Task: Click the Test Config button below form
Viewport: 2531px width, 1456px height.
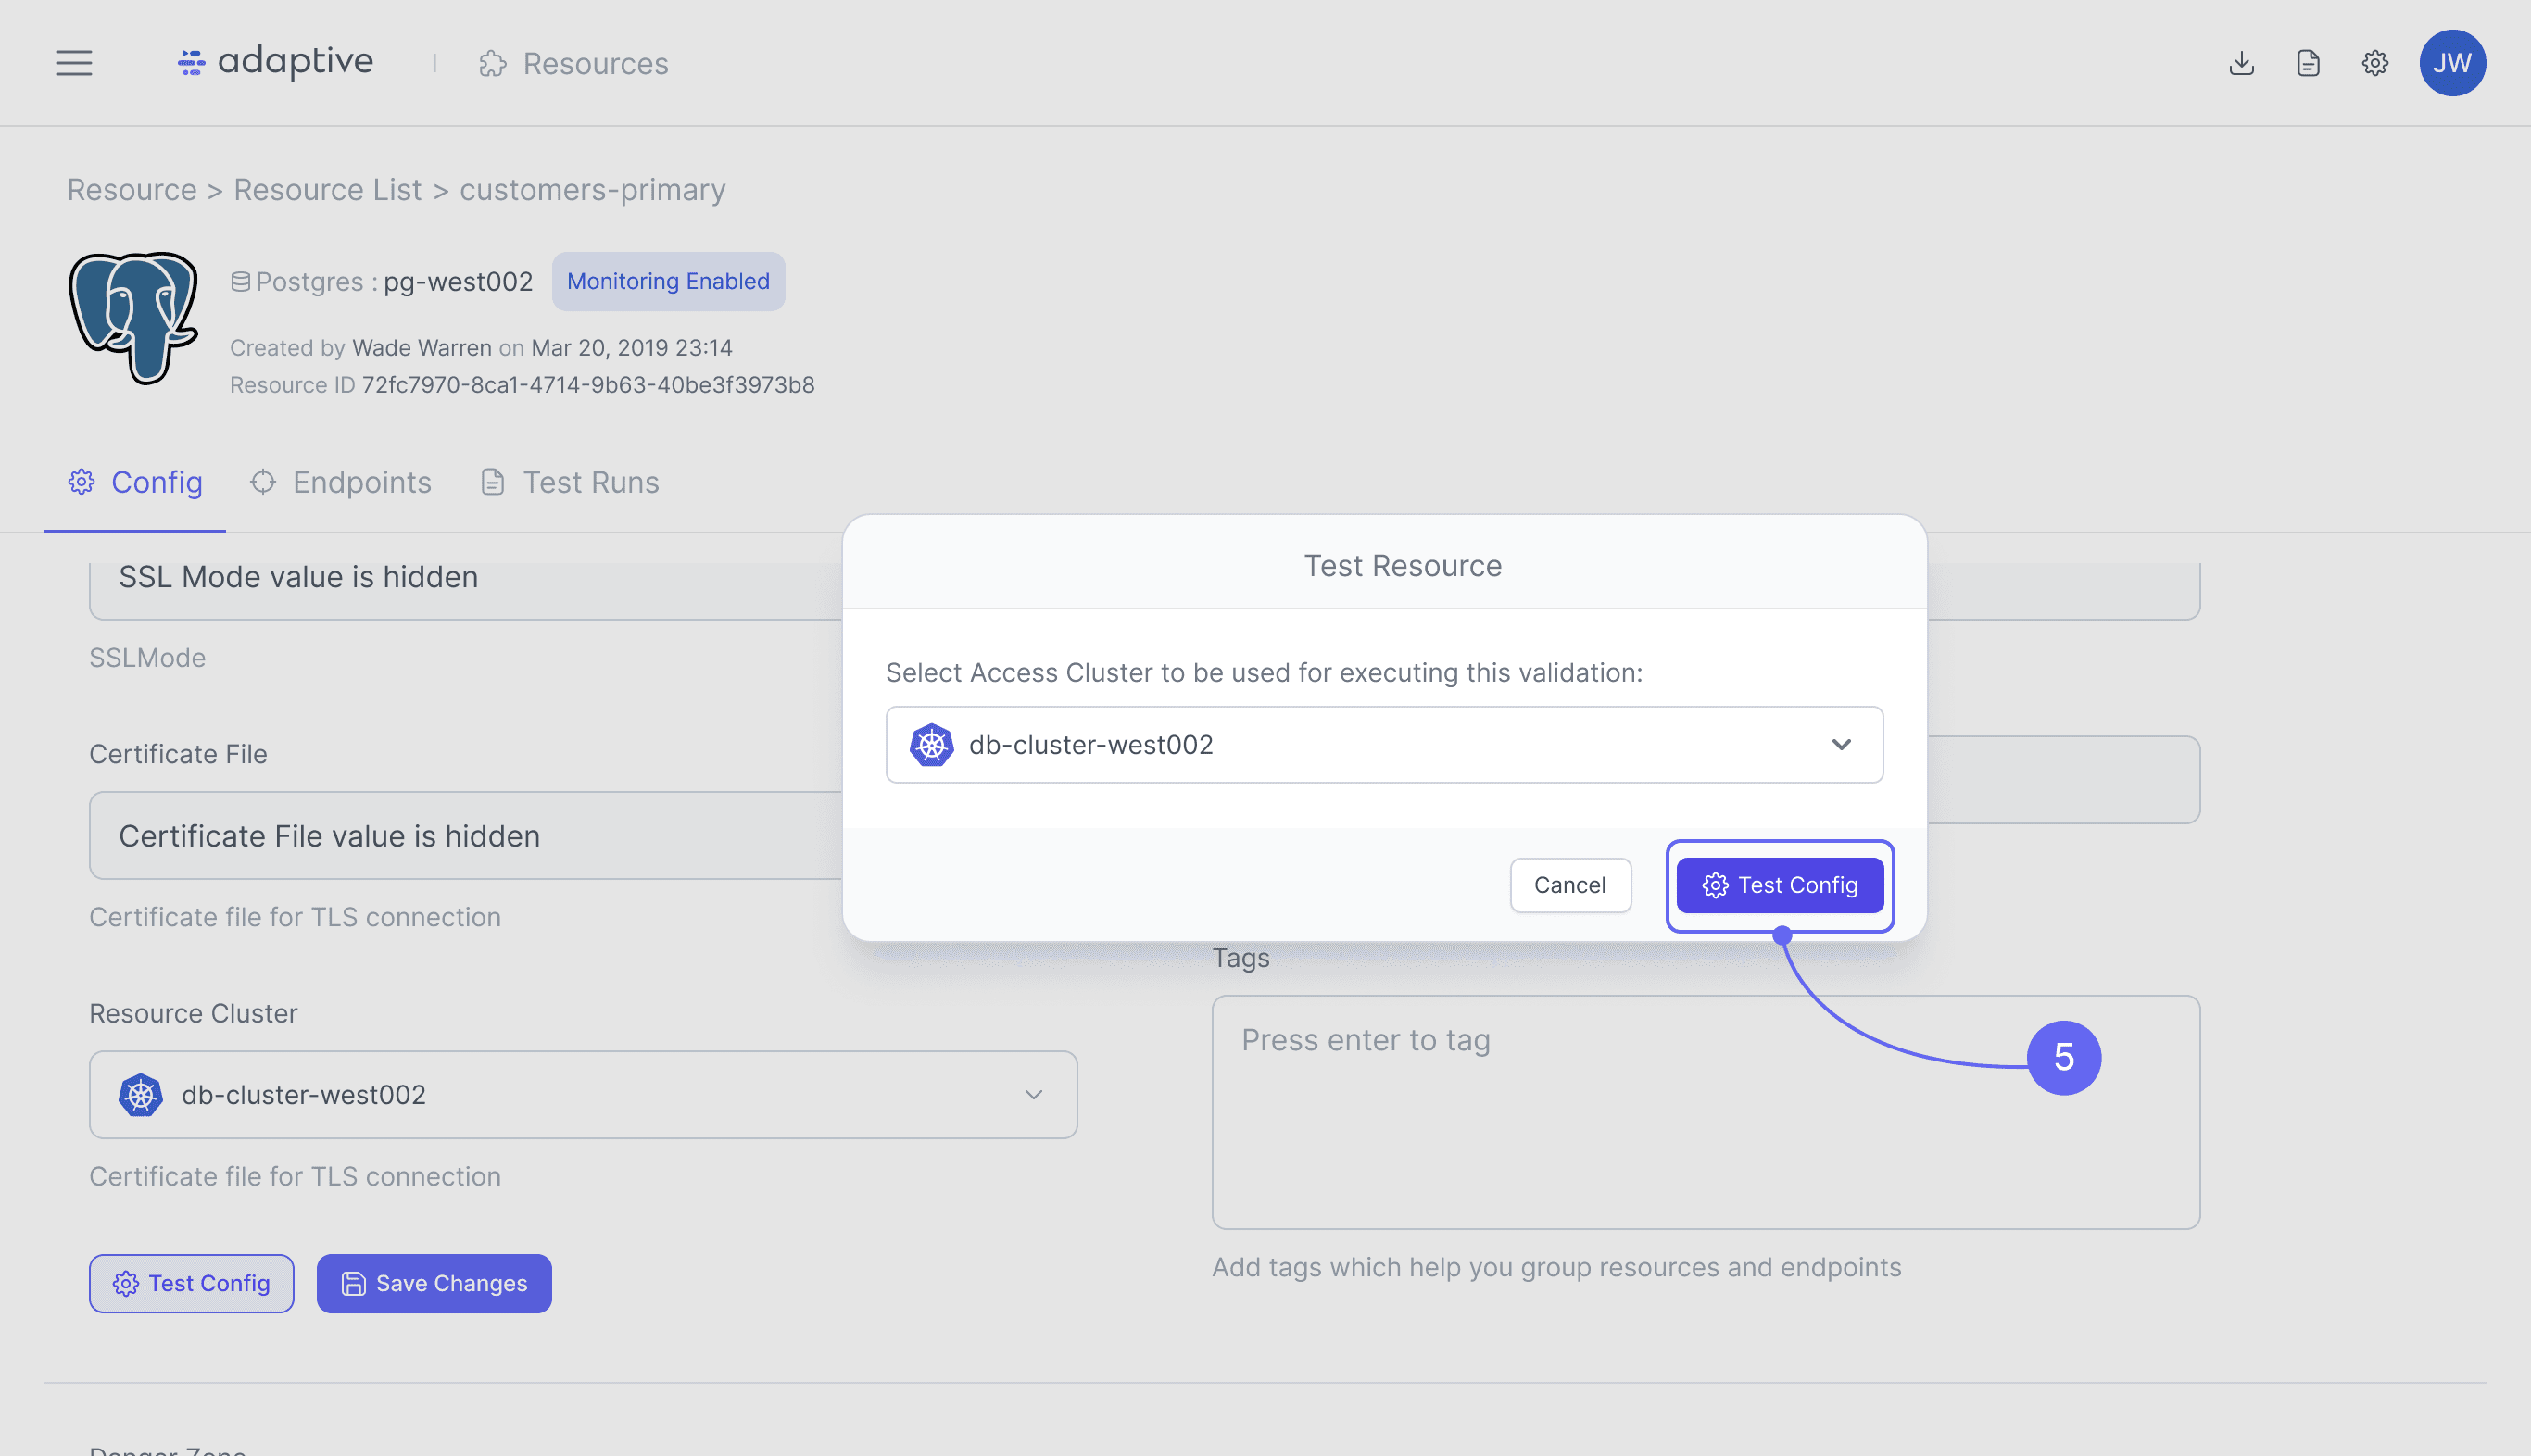Action: point(191,1283)
